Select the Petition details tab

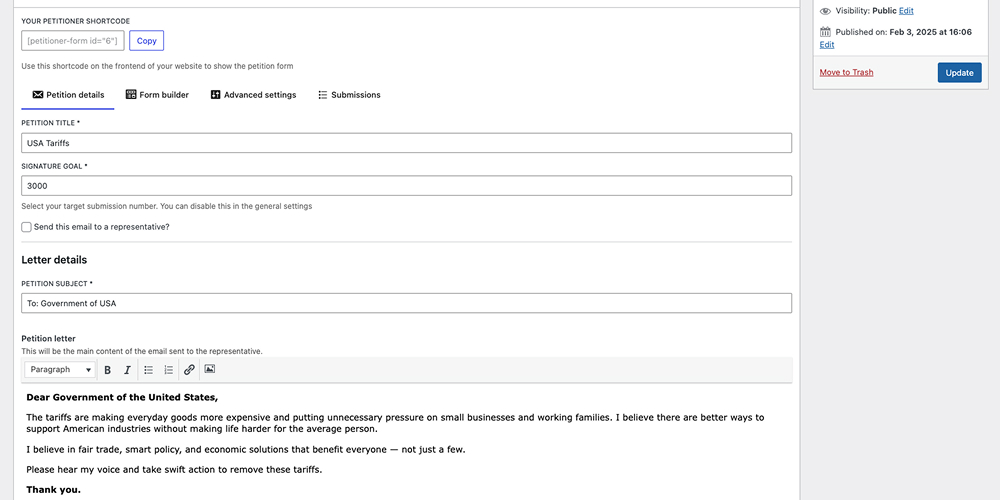tap(68, 95)
